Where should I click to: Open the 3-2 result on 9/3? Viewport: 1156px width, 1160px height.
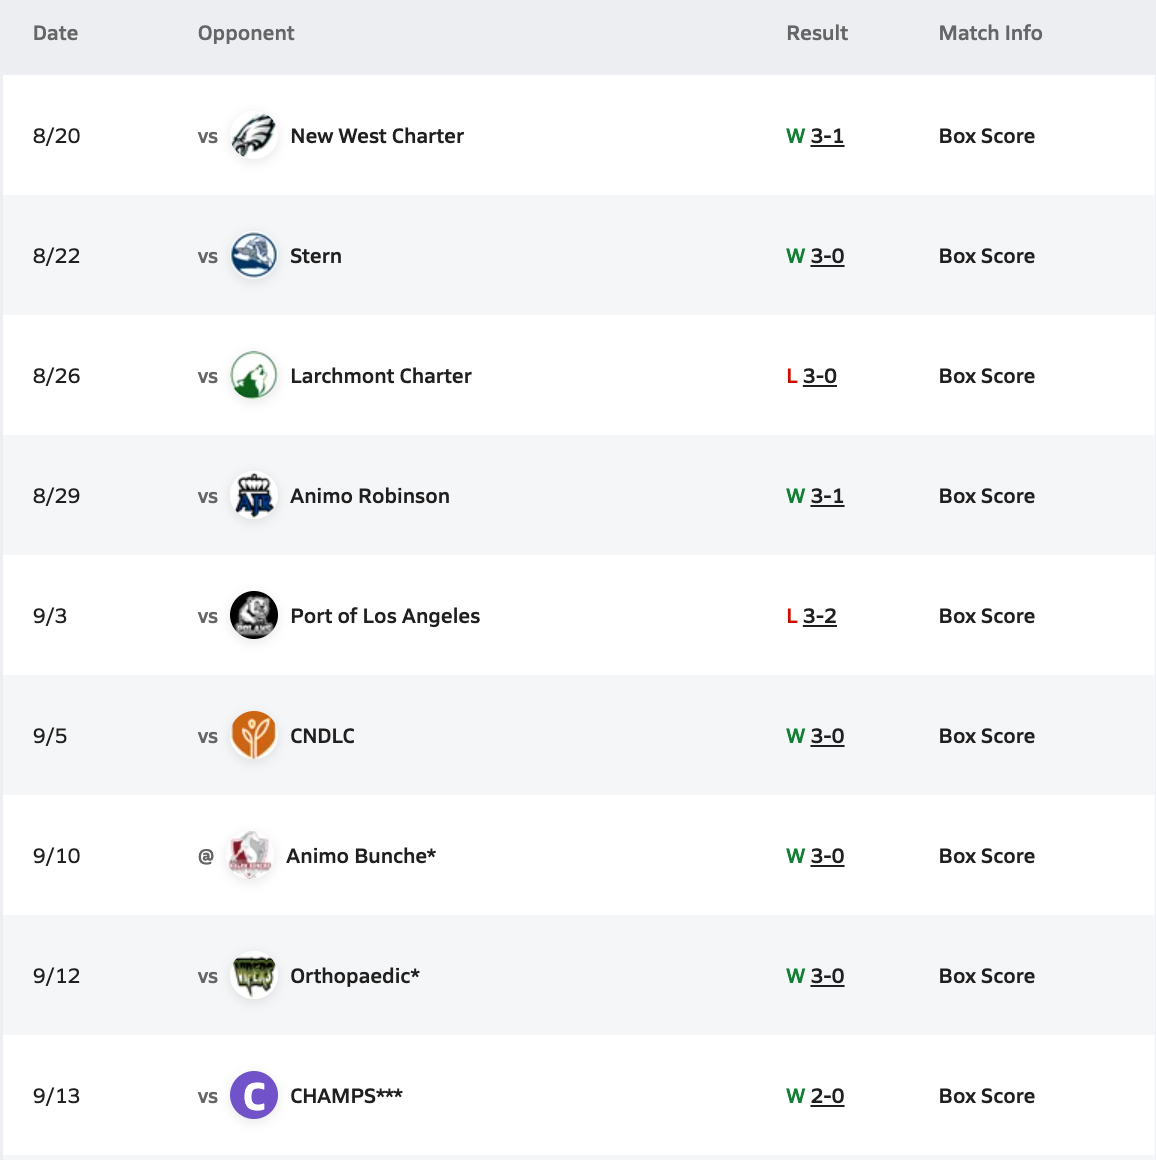[x=819, y=616]
